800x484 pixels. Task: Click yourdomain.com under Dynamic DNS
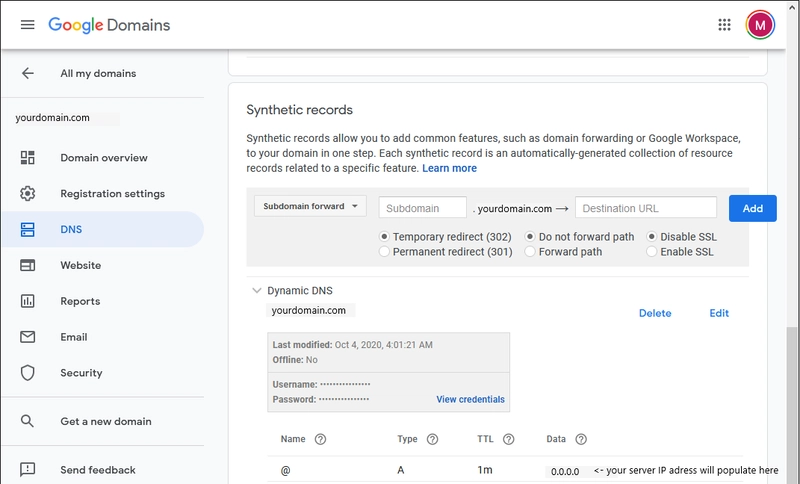coord(308,310)
